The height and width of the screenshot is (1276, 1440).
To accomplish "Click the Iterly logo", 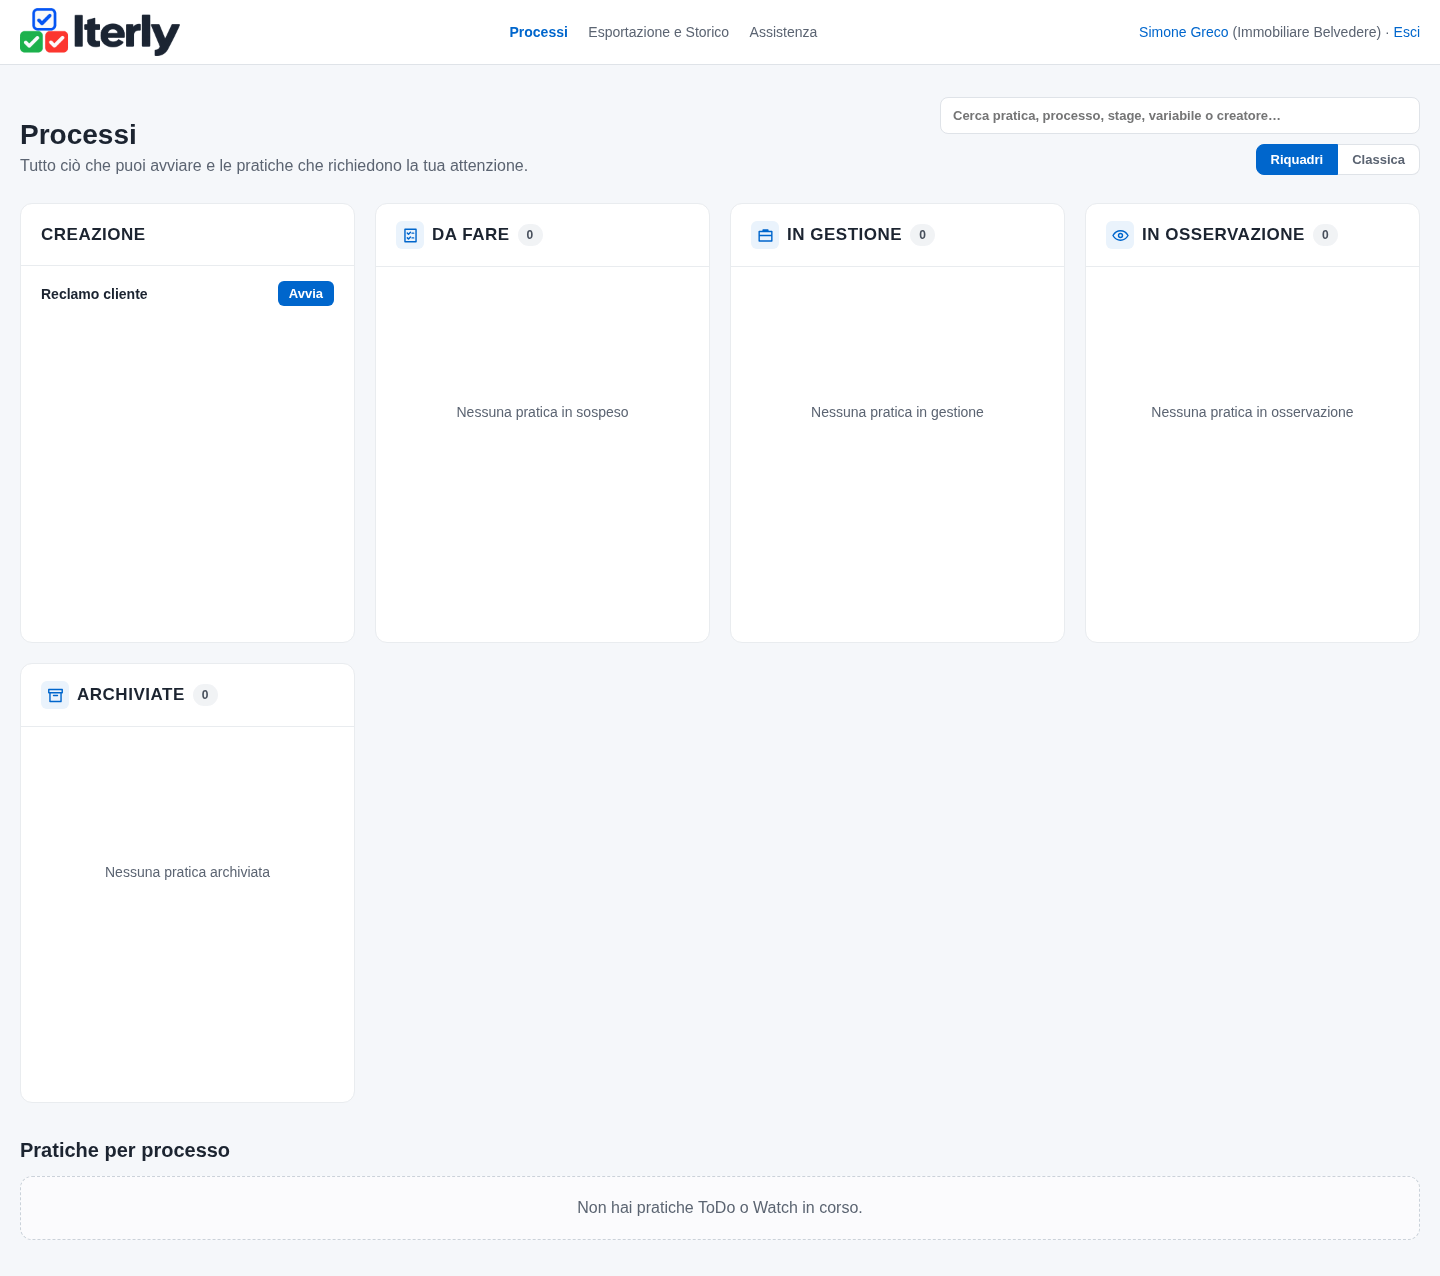I will coord(100,32).
